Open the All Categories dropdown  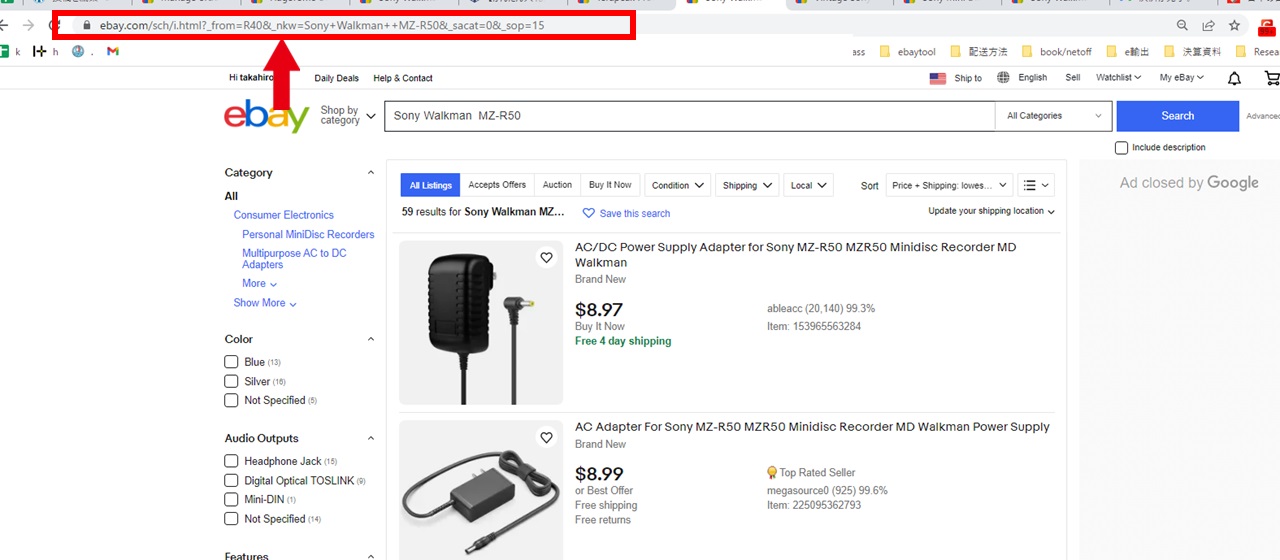coord(1053,116)
